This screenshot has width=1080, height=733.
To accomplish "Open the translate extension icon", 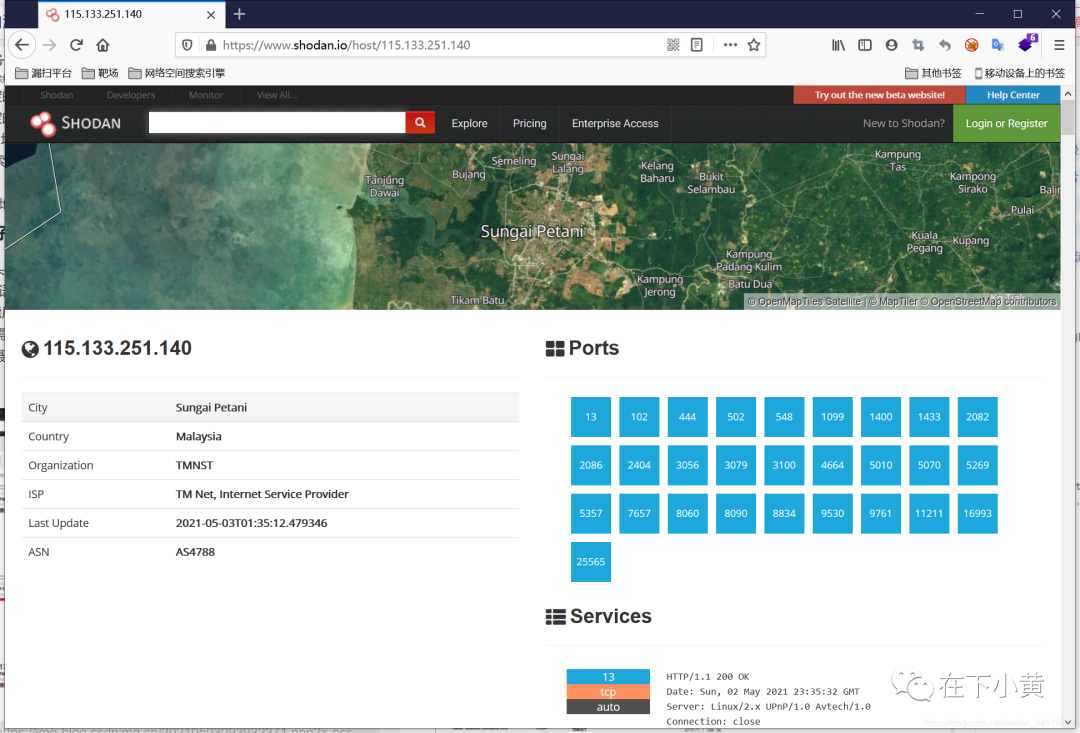I will pos(997,45).
